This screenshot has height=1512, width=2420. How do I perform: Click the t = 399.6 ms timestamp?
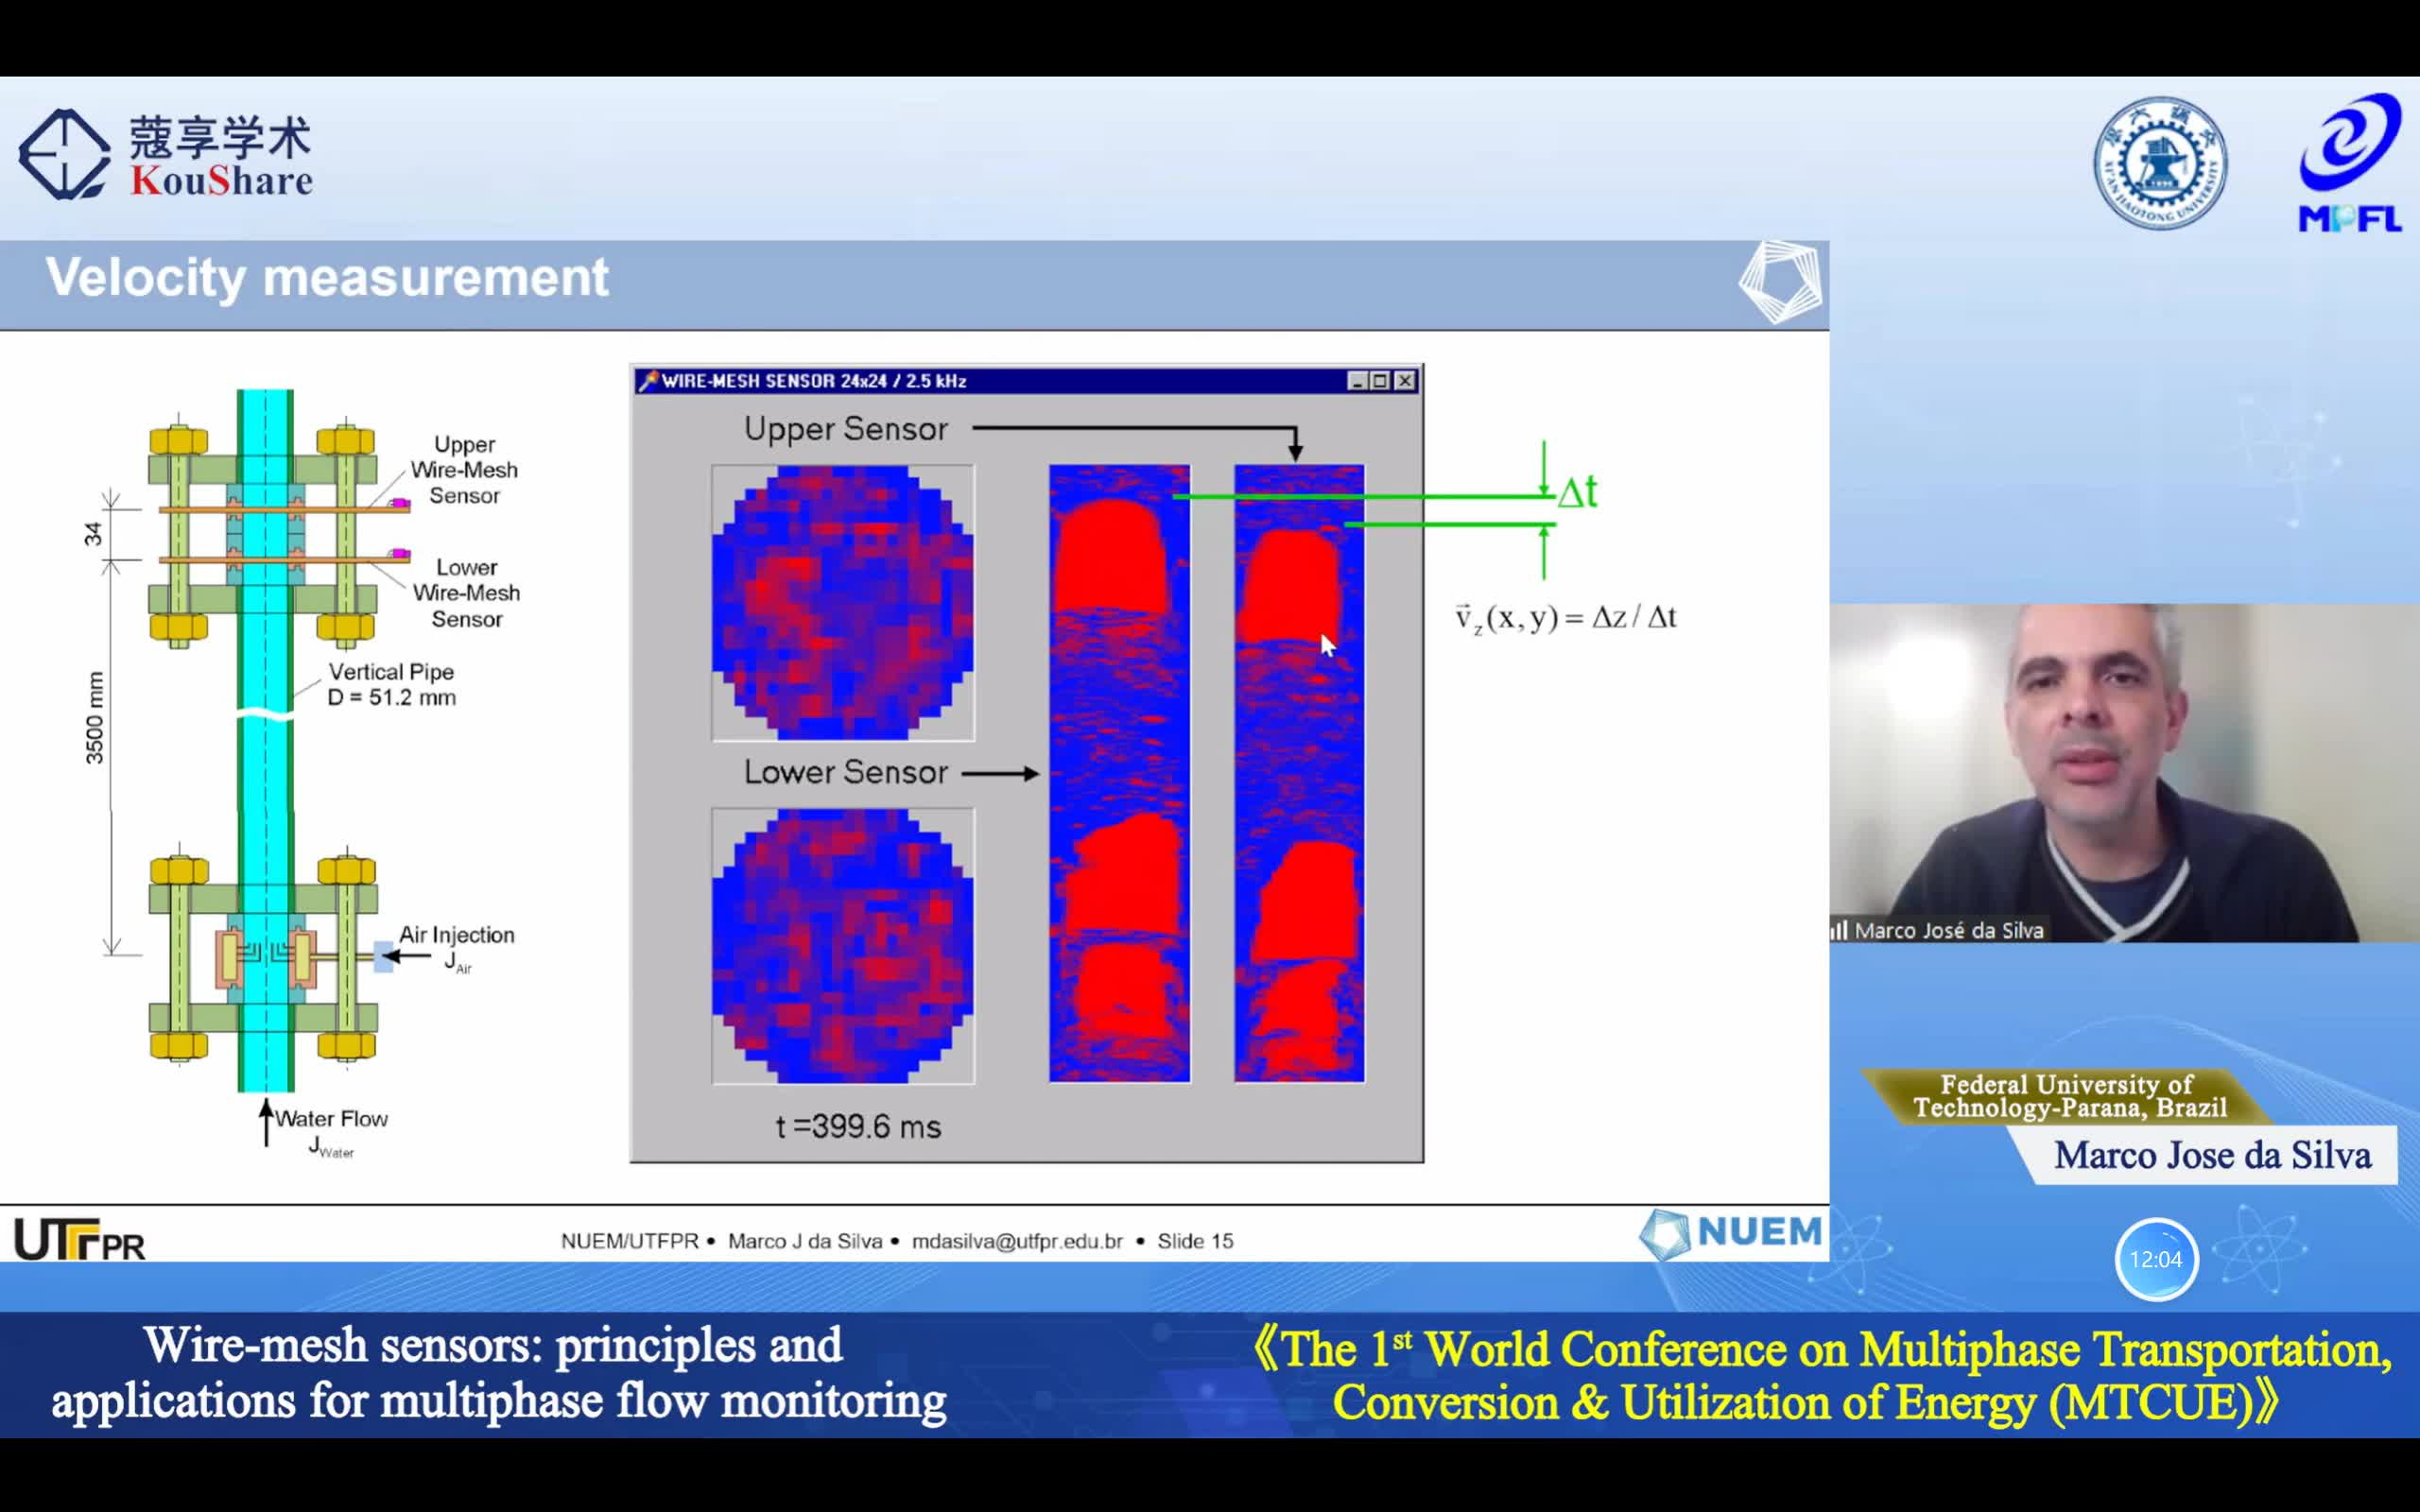858,1127
